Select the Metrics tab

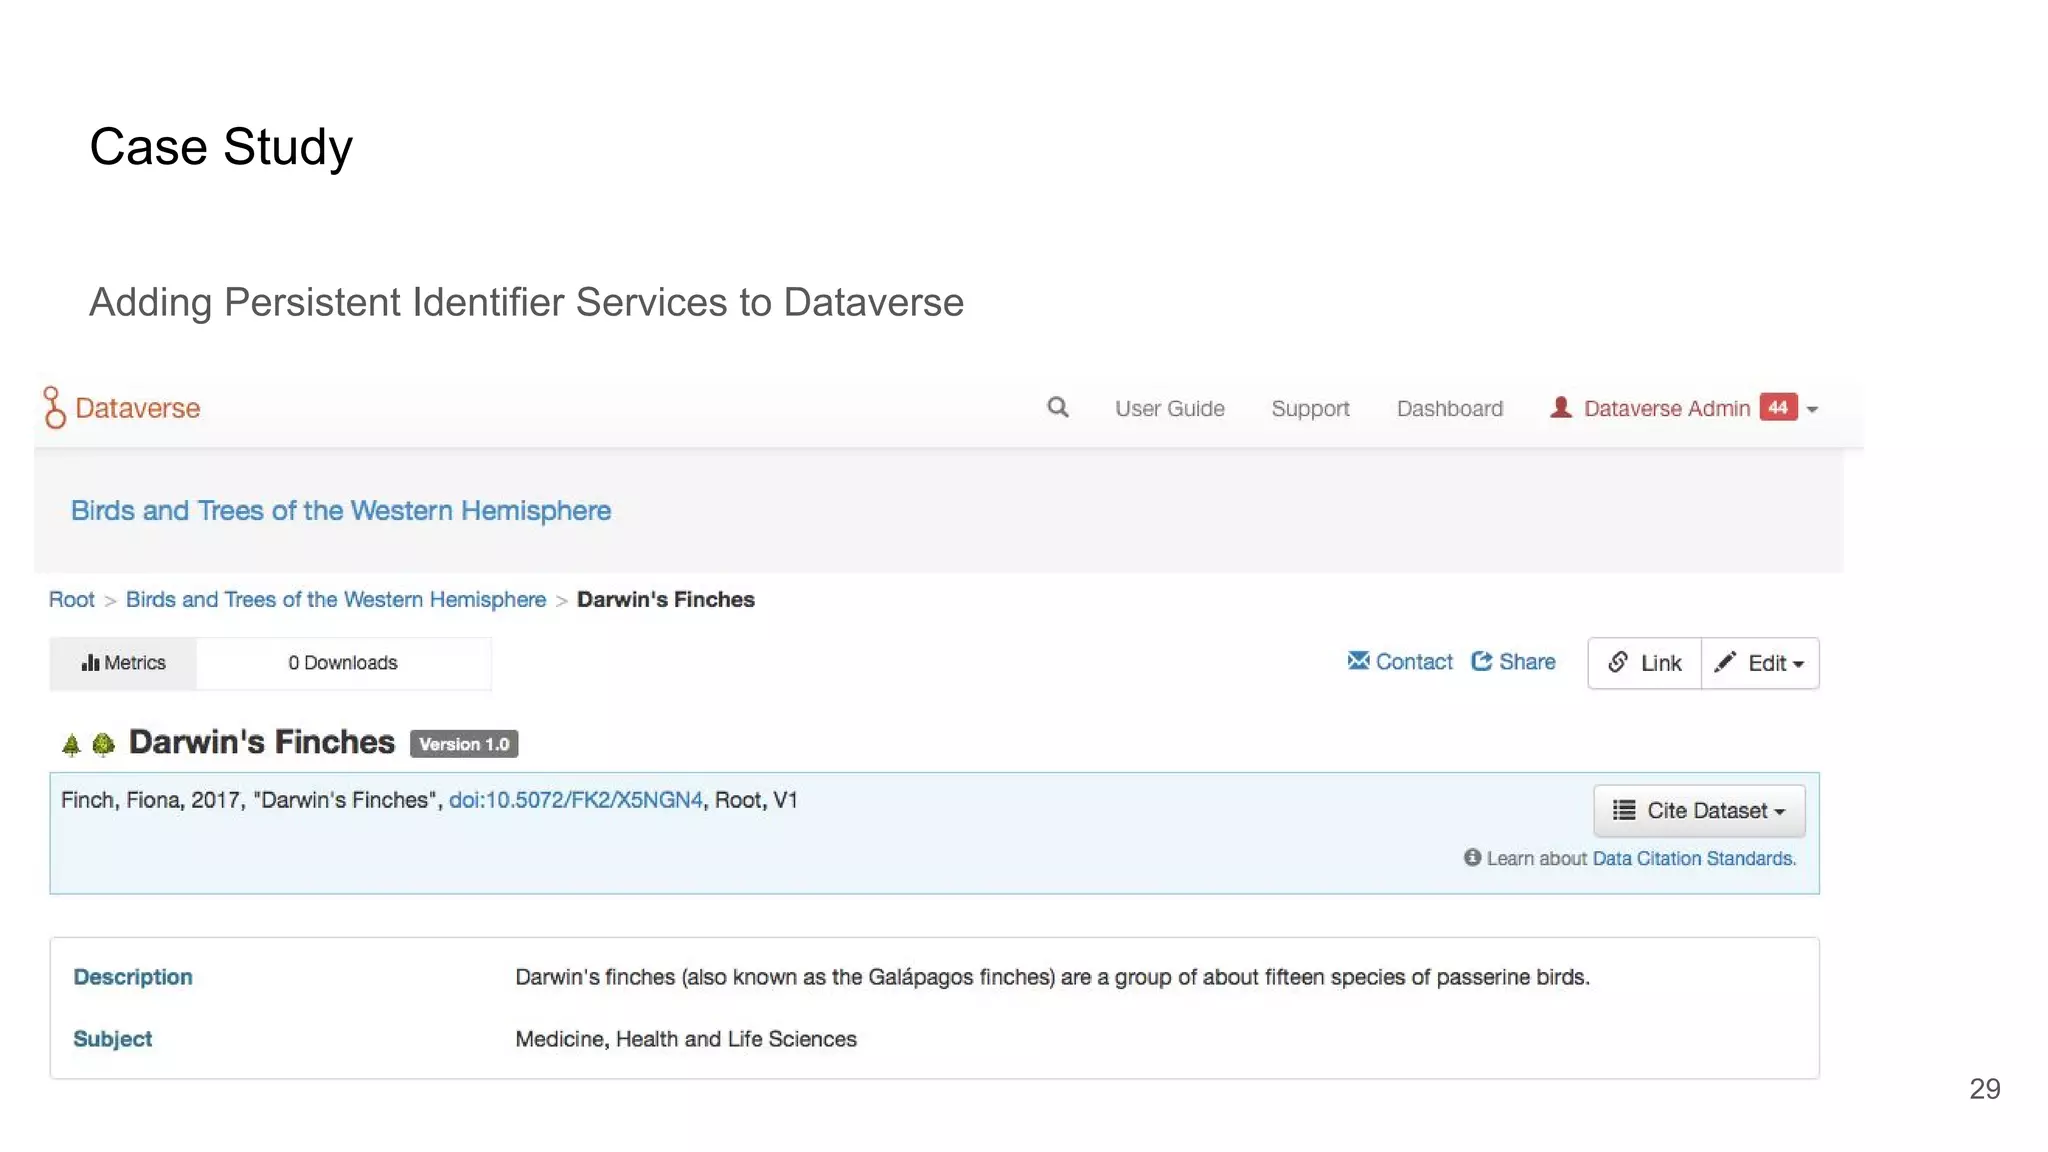[x=123, y=663]
